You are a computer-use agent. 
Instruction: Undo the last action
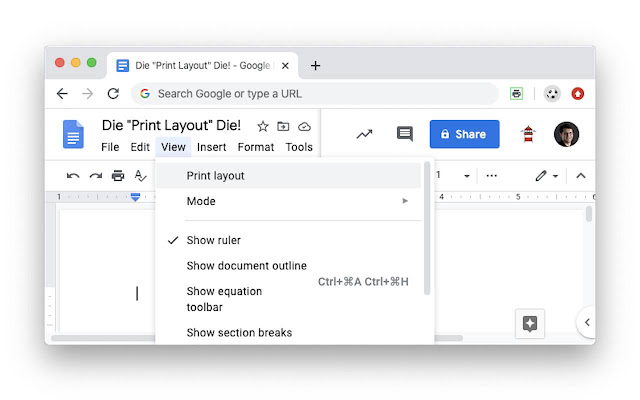[x=73, y=176]
